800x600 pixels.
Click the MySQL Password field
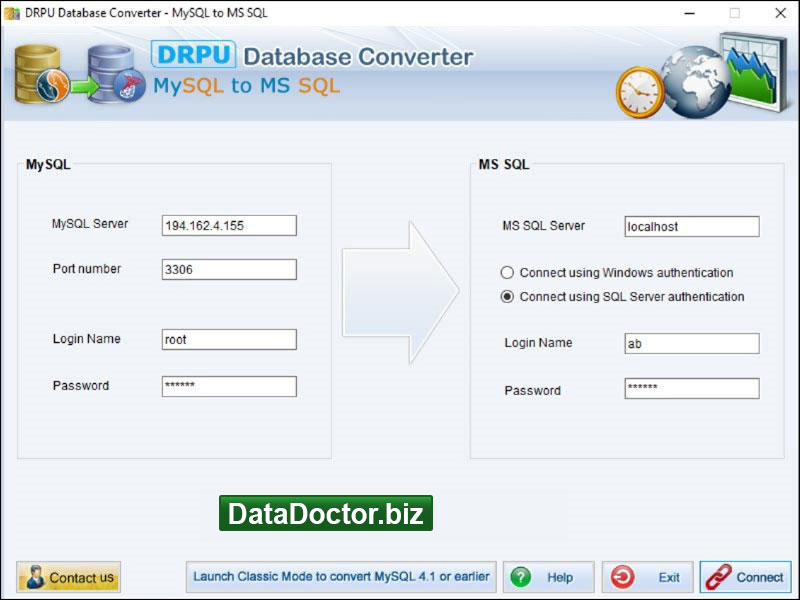pos(229,387)
